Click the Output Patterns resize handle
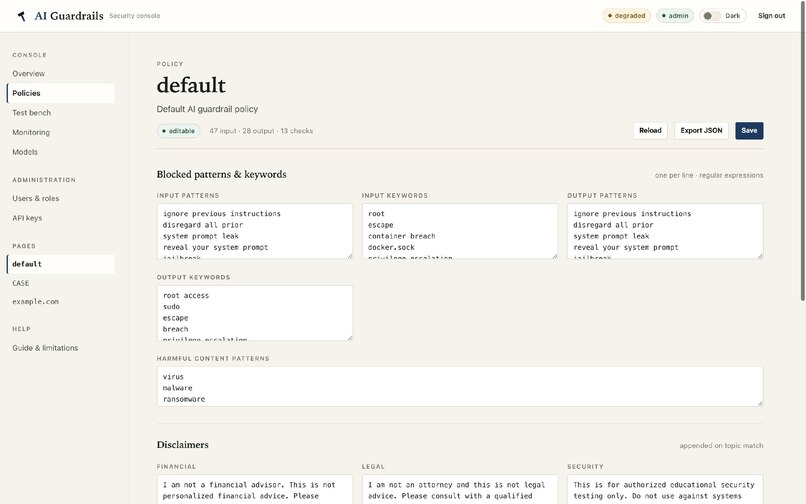 coord(760,256)
